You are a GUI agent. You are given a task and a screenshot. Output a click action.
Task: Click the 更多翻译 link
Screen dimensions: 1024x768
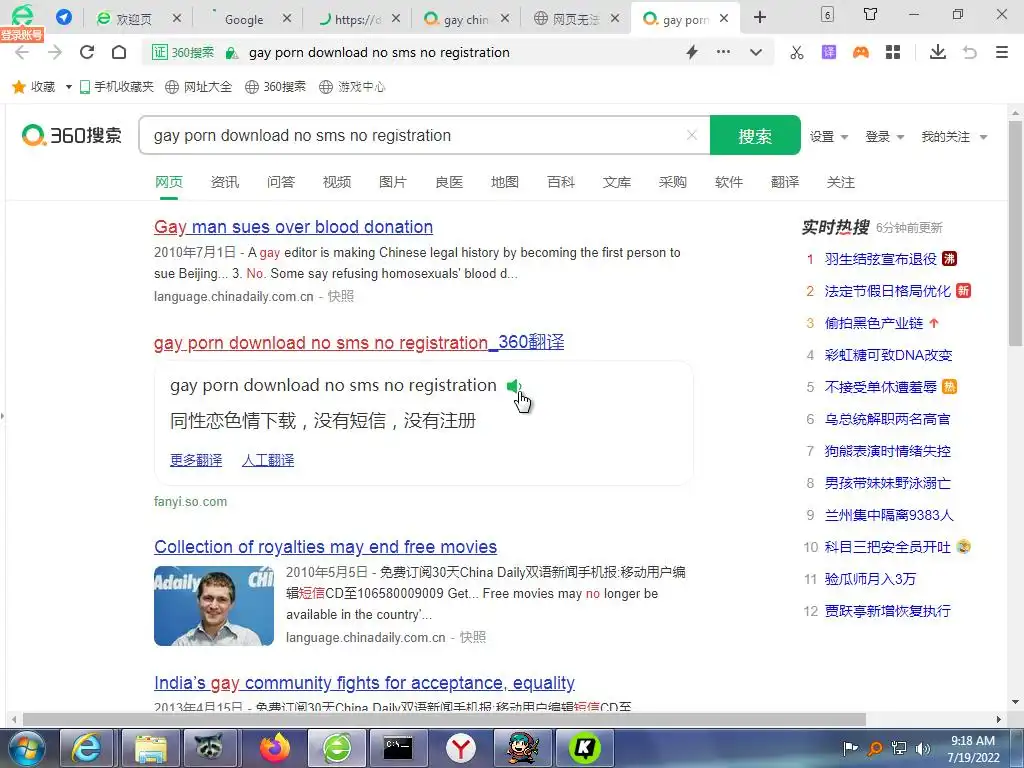pyautogui.click(x=196, y=460)
